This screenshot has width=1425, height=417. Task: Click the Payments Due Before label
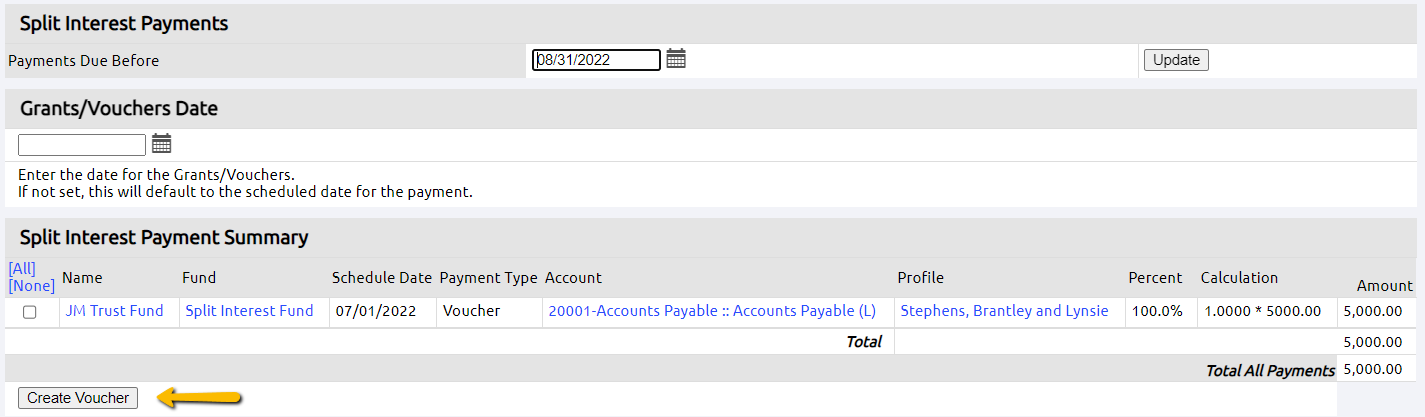coord(84,61)
